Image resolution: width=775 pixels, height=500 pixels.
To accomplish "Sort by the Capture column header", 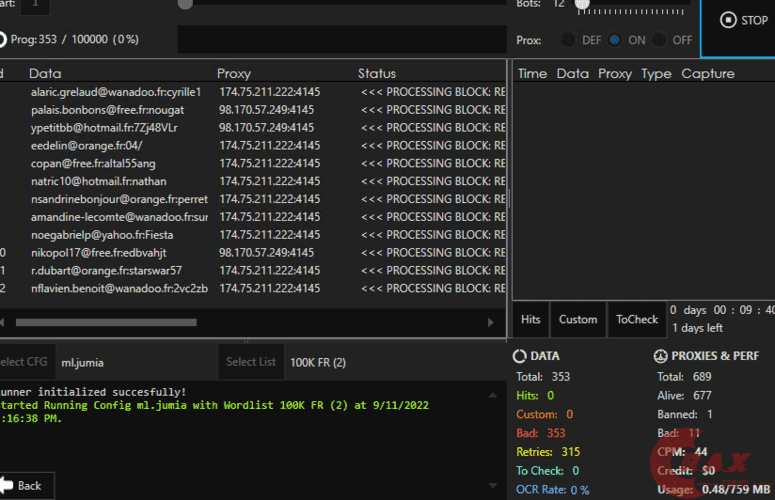I will [707, 73].
